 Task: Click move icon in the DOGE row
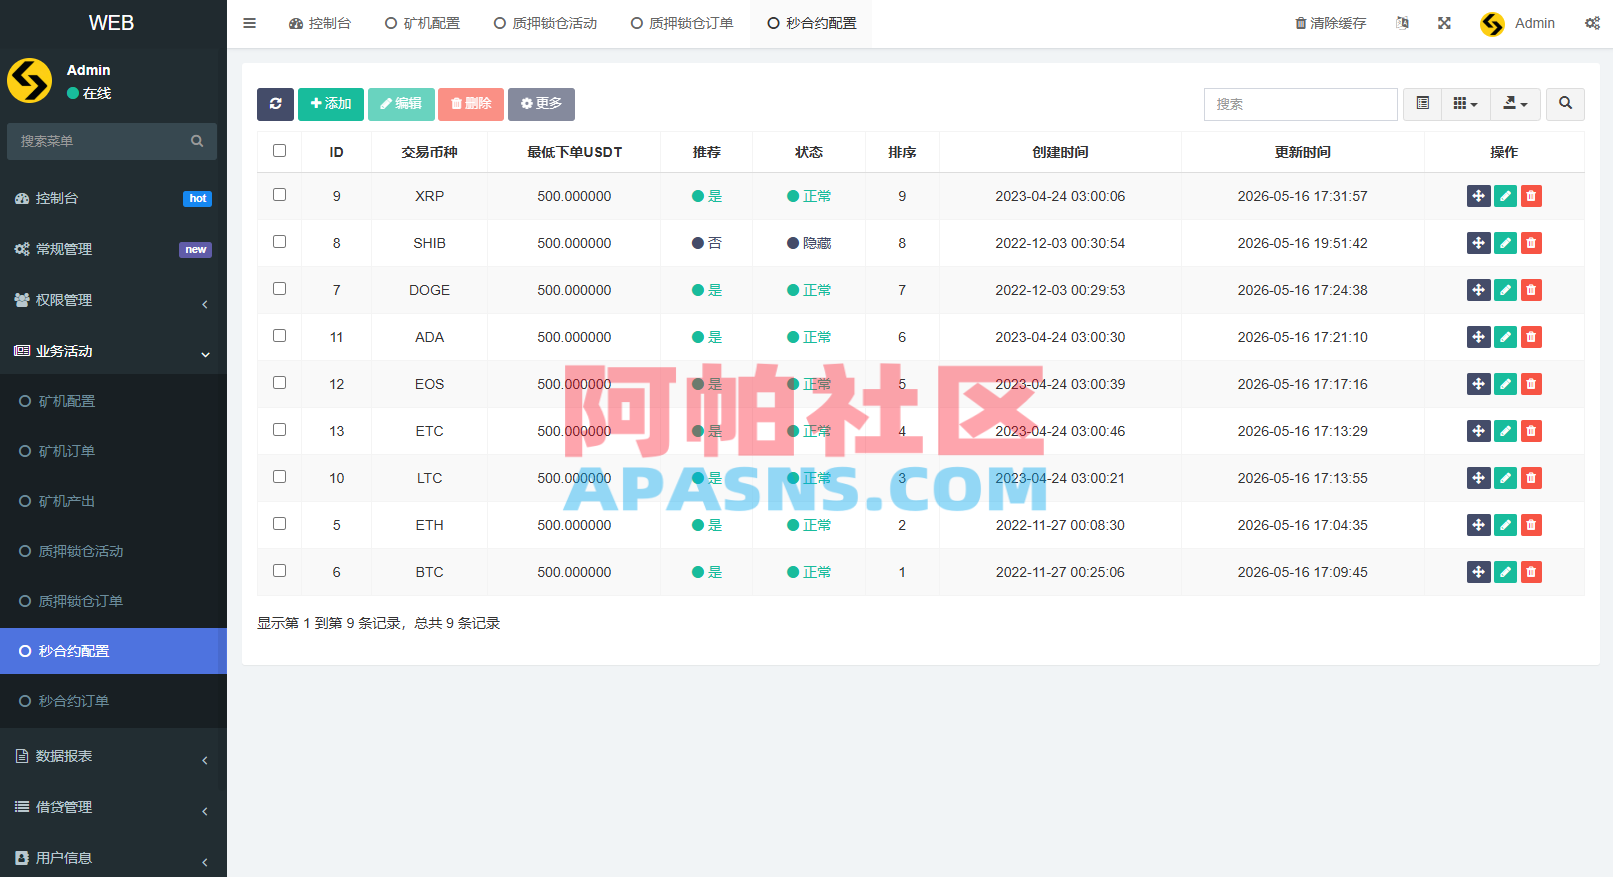(1479, 290)
